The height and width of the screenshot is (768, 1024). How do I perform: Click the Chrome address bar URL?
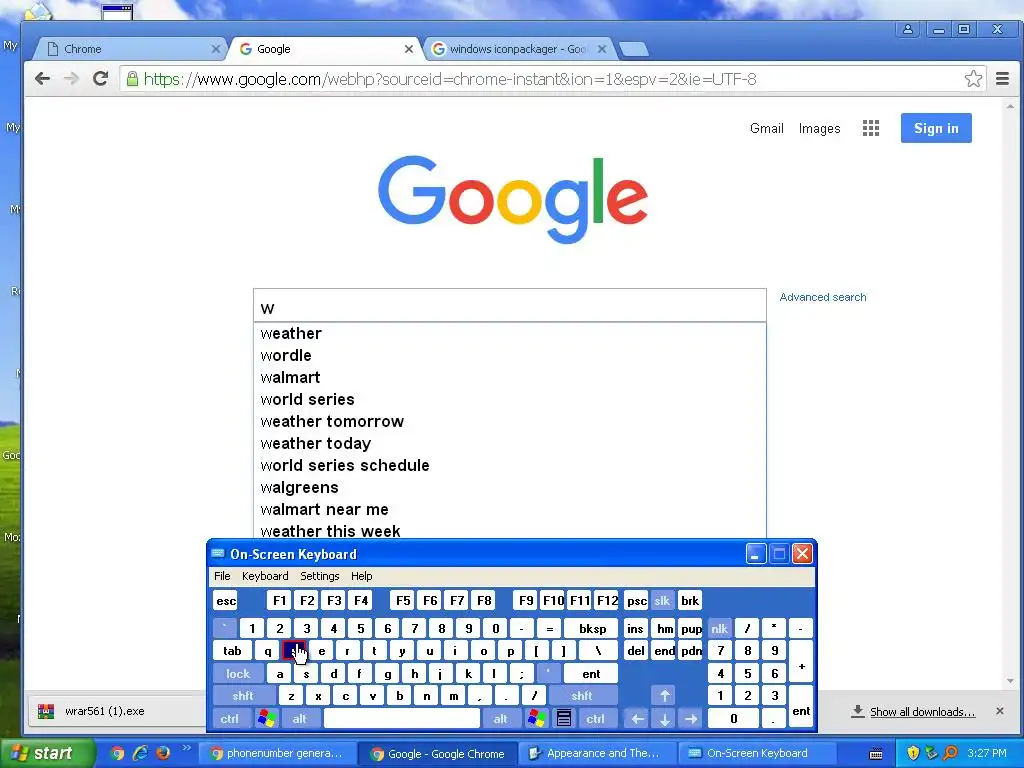pos(449,79)
